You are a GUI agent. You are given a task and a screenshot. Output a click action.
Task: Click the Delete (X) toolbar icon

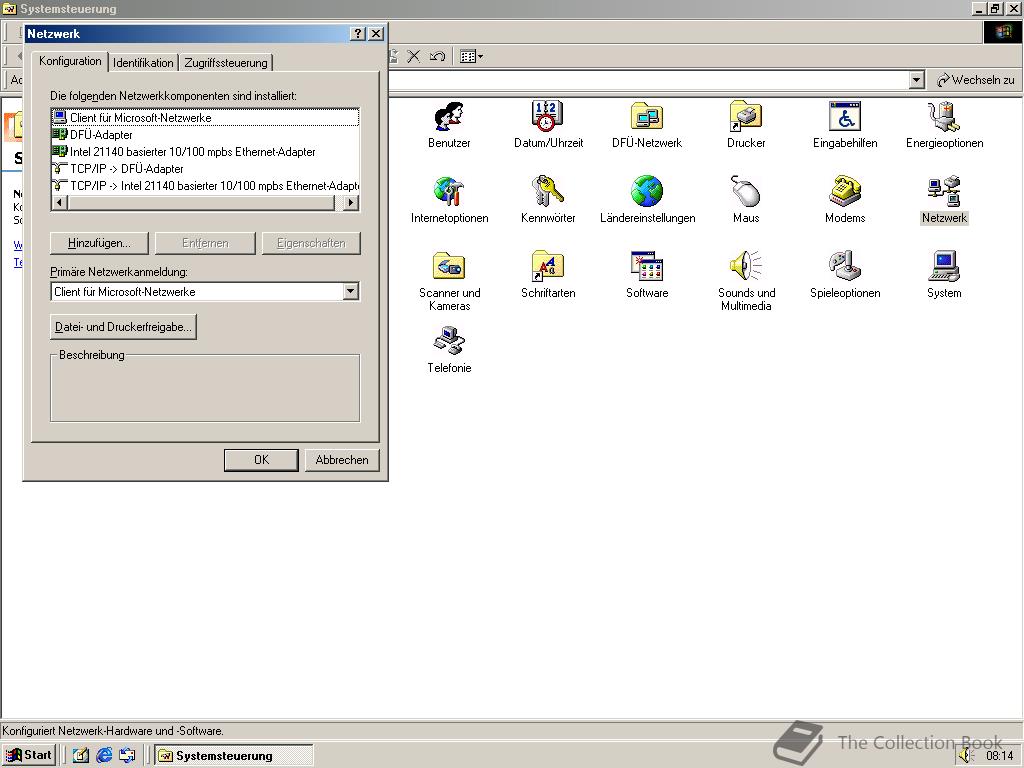point(413,56)
